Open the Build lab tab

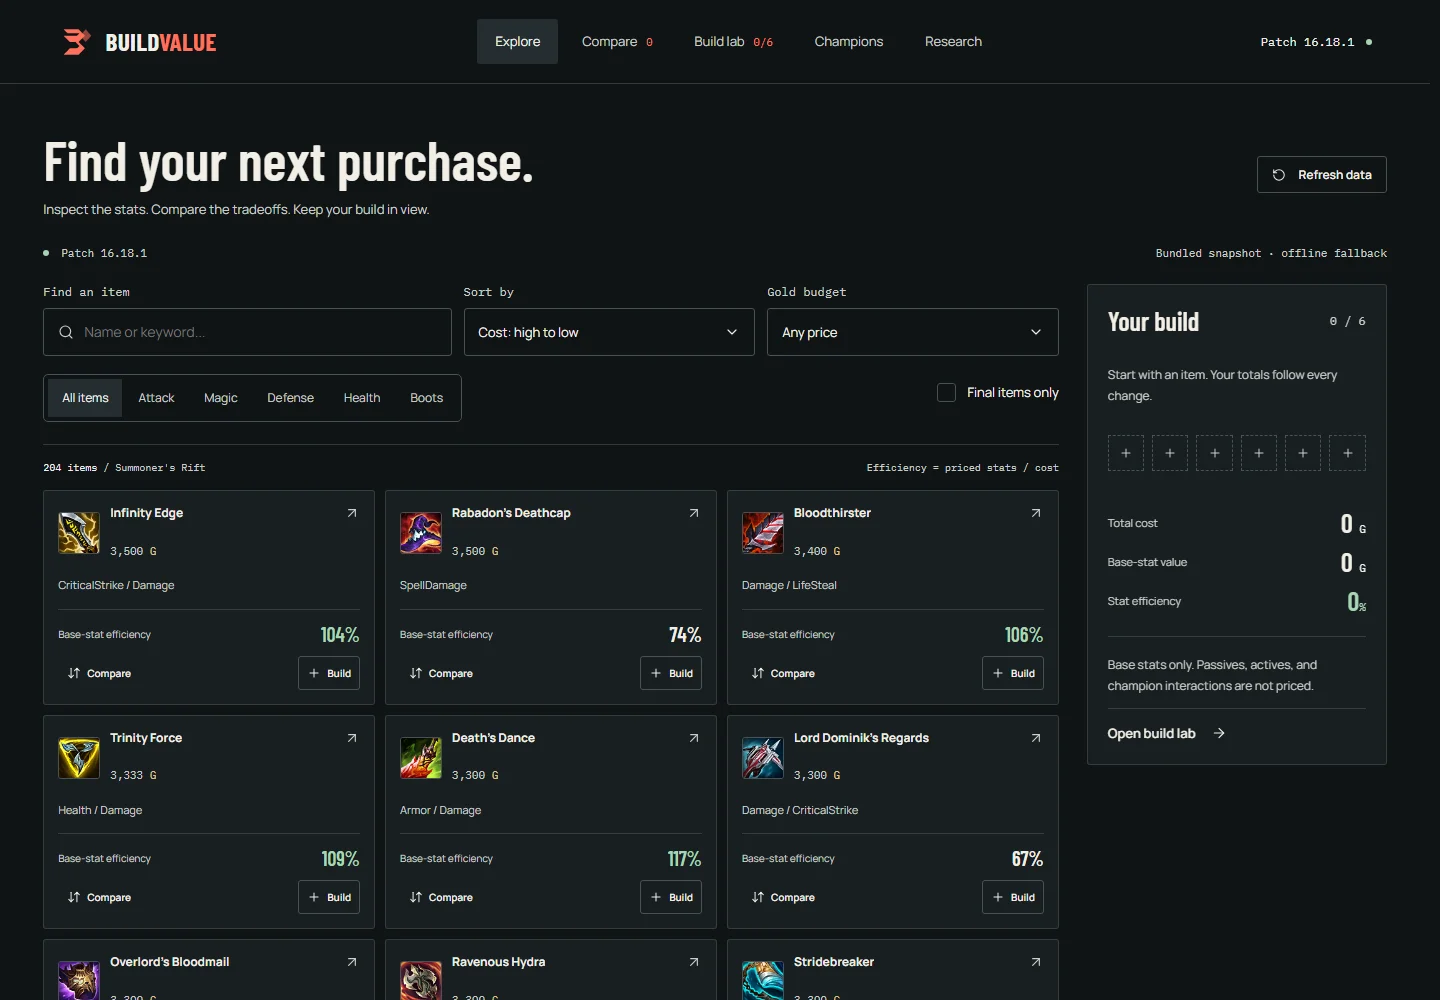pos(733,42)
